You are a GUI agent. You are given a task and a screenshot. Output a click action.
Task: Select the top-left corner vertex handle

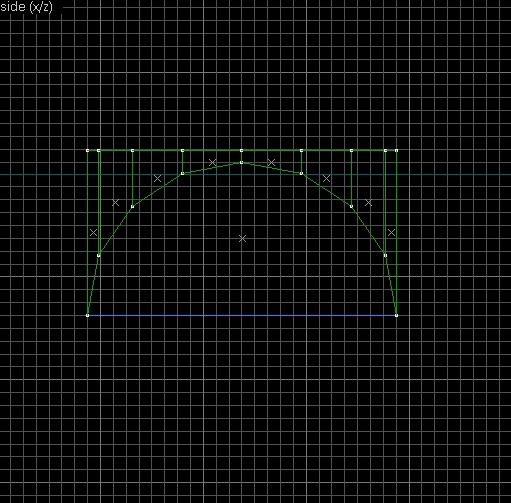(88, 151)
